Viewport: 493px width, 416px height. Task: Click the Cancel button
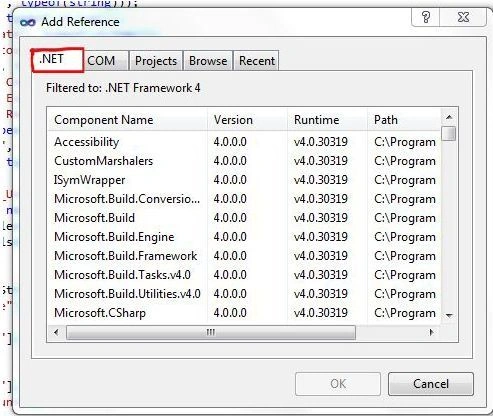click(x=431, y=384)
